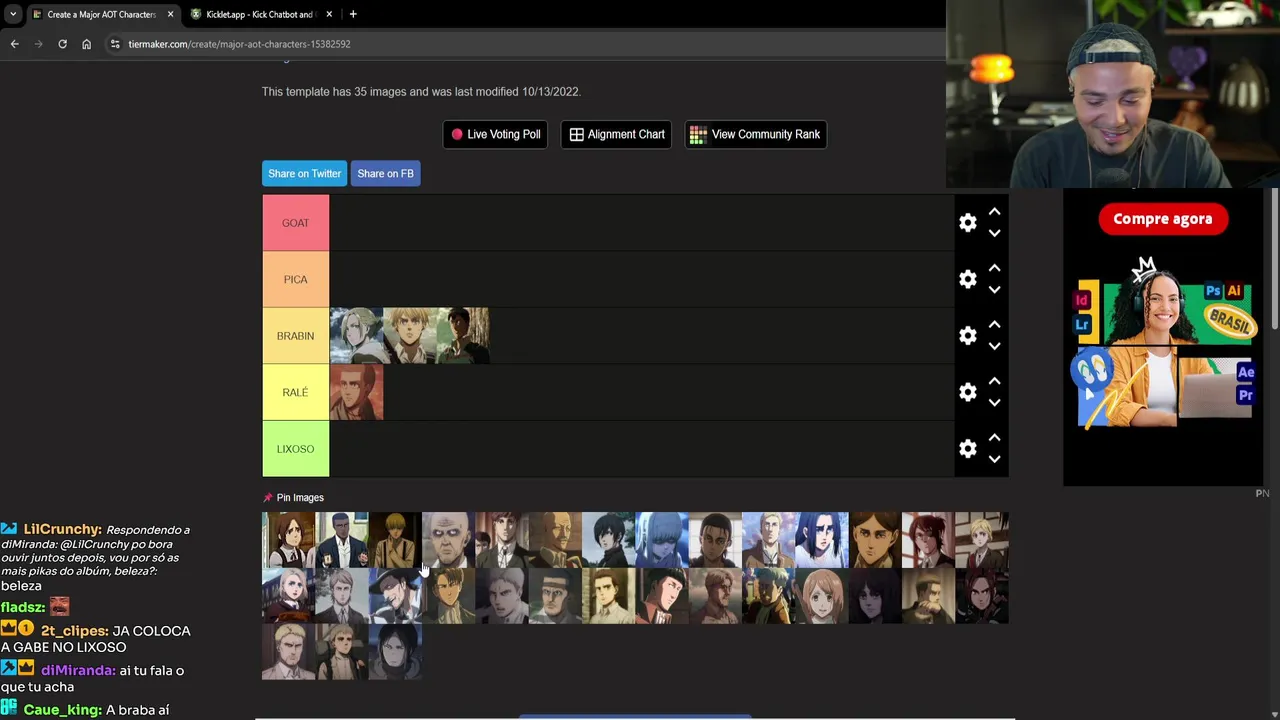Image resolution: width=1280 pixels, height=720 pixels.
Task: Close the Create a Major AOT tab
Action: 170,14
